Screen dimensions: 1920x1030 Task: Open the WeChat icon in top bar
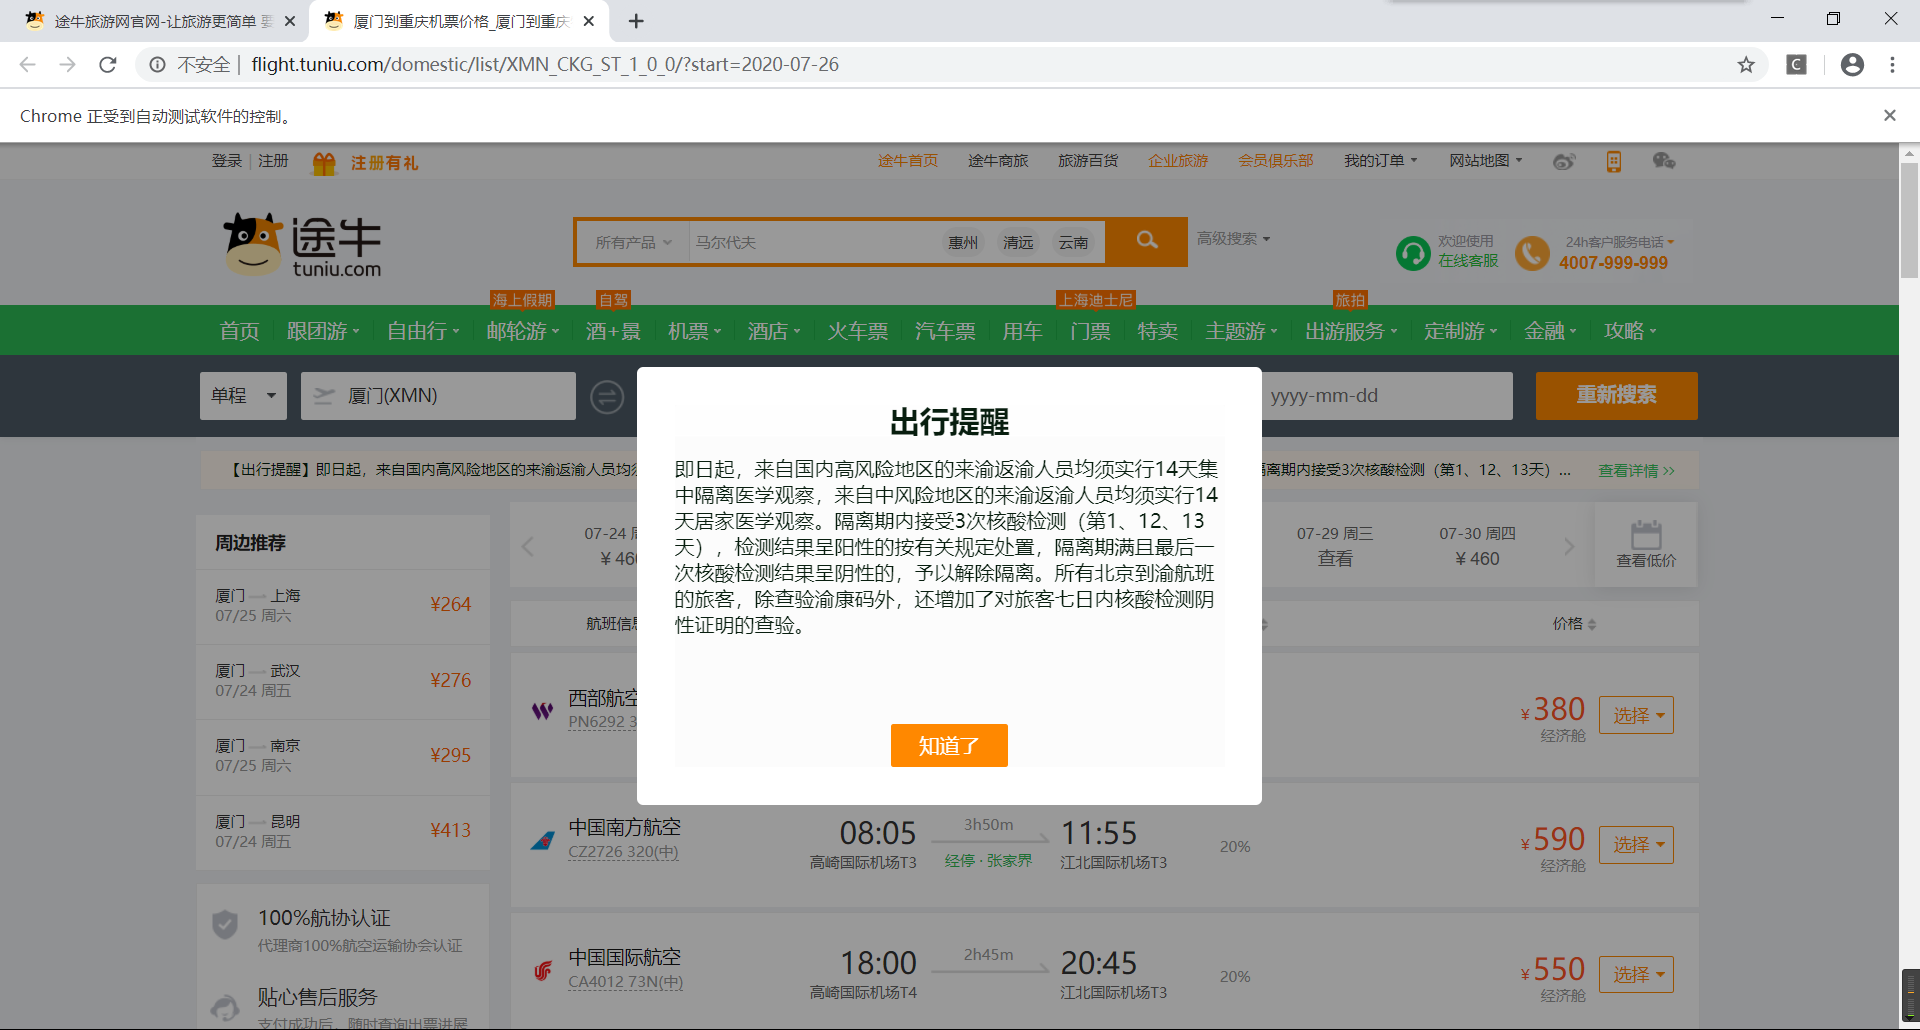[x=1664, y=161]
